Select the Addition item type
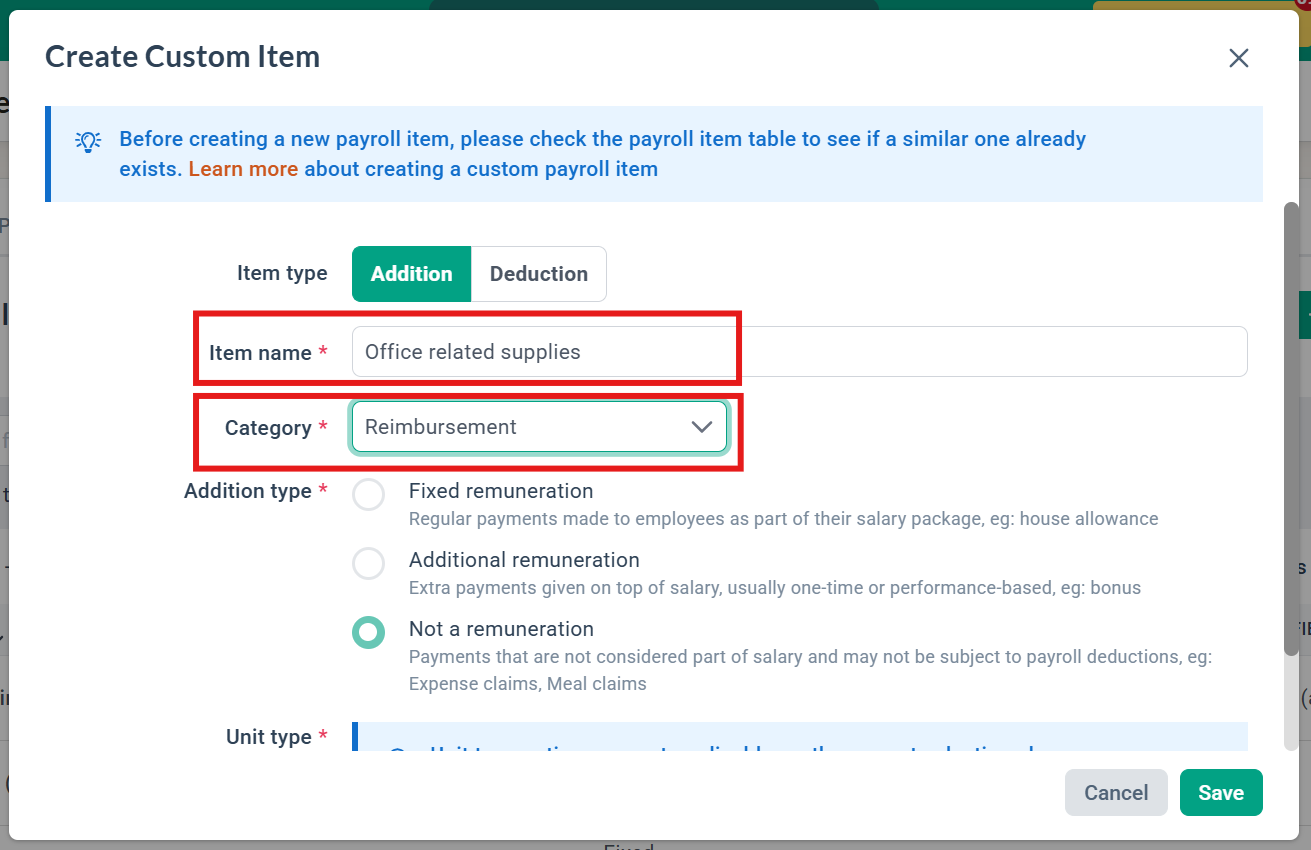This screenshot has width=1311, height=850. coord(411,274)
